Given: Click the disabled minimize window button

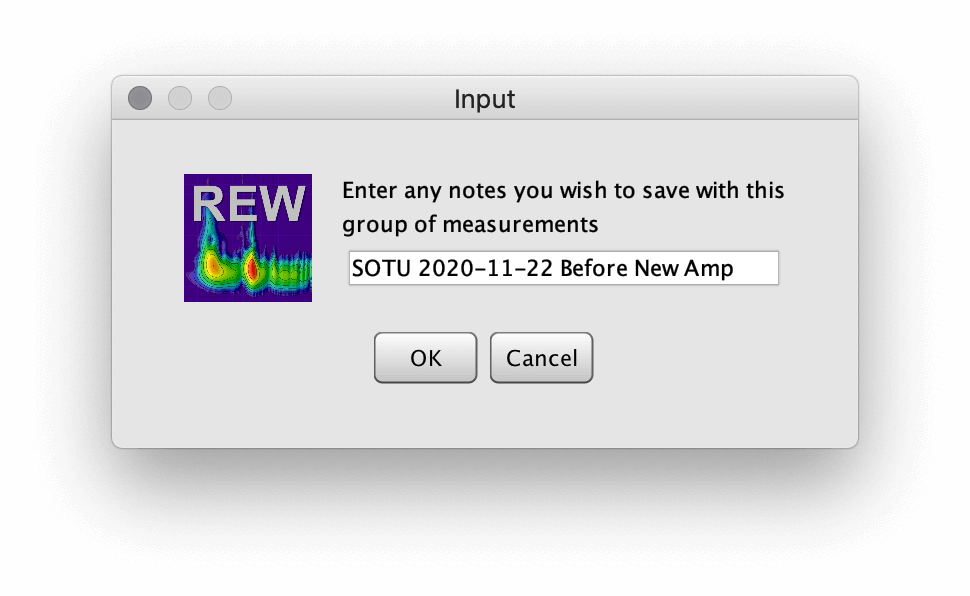Looking at the screenshot, I should (180, 98).
